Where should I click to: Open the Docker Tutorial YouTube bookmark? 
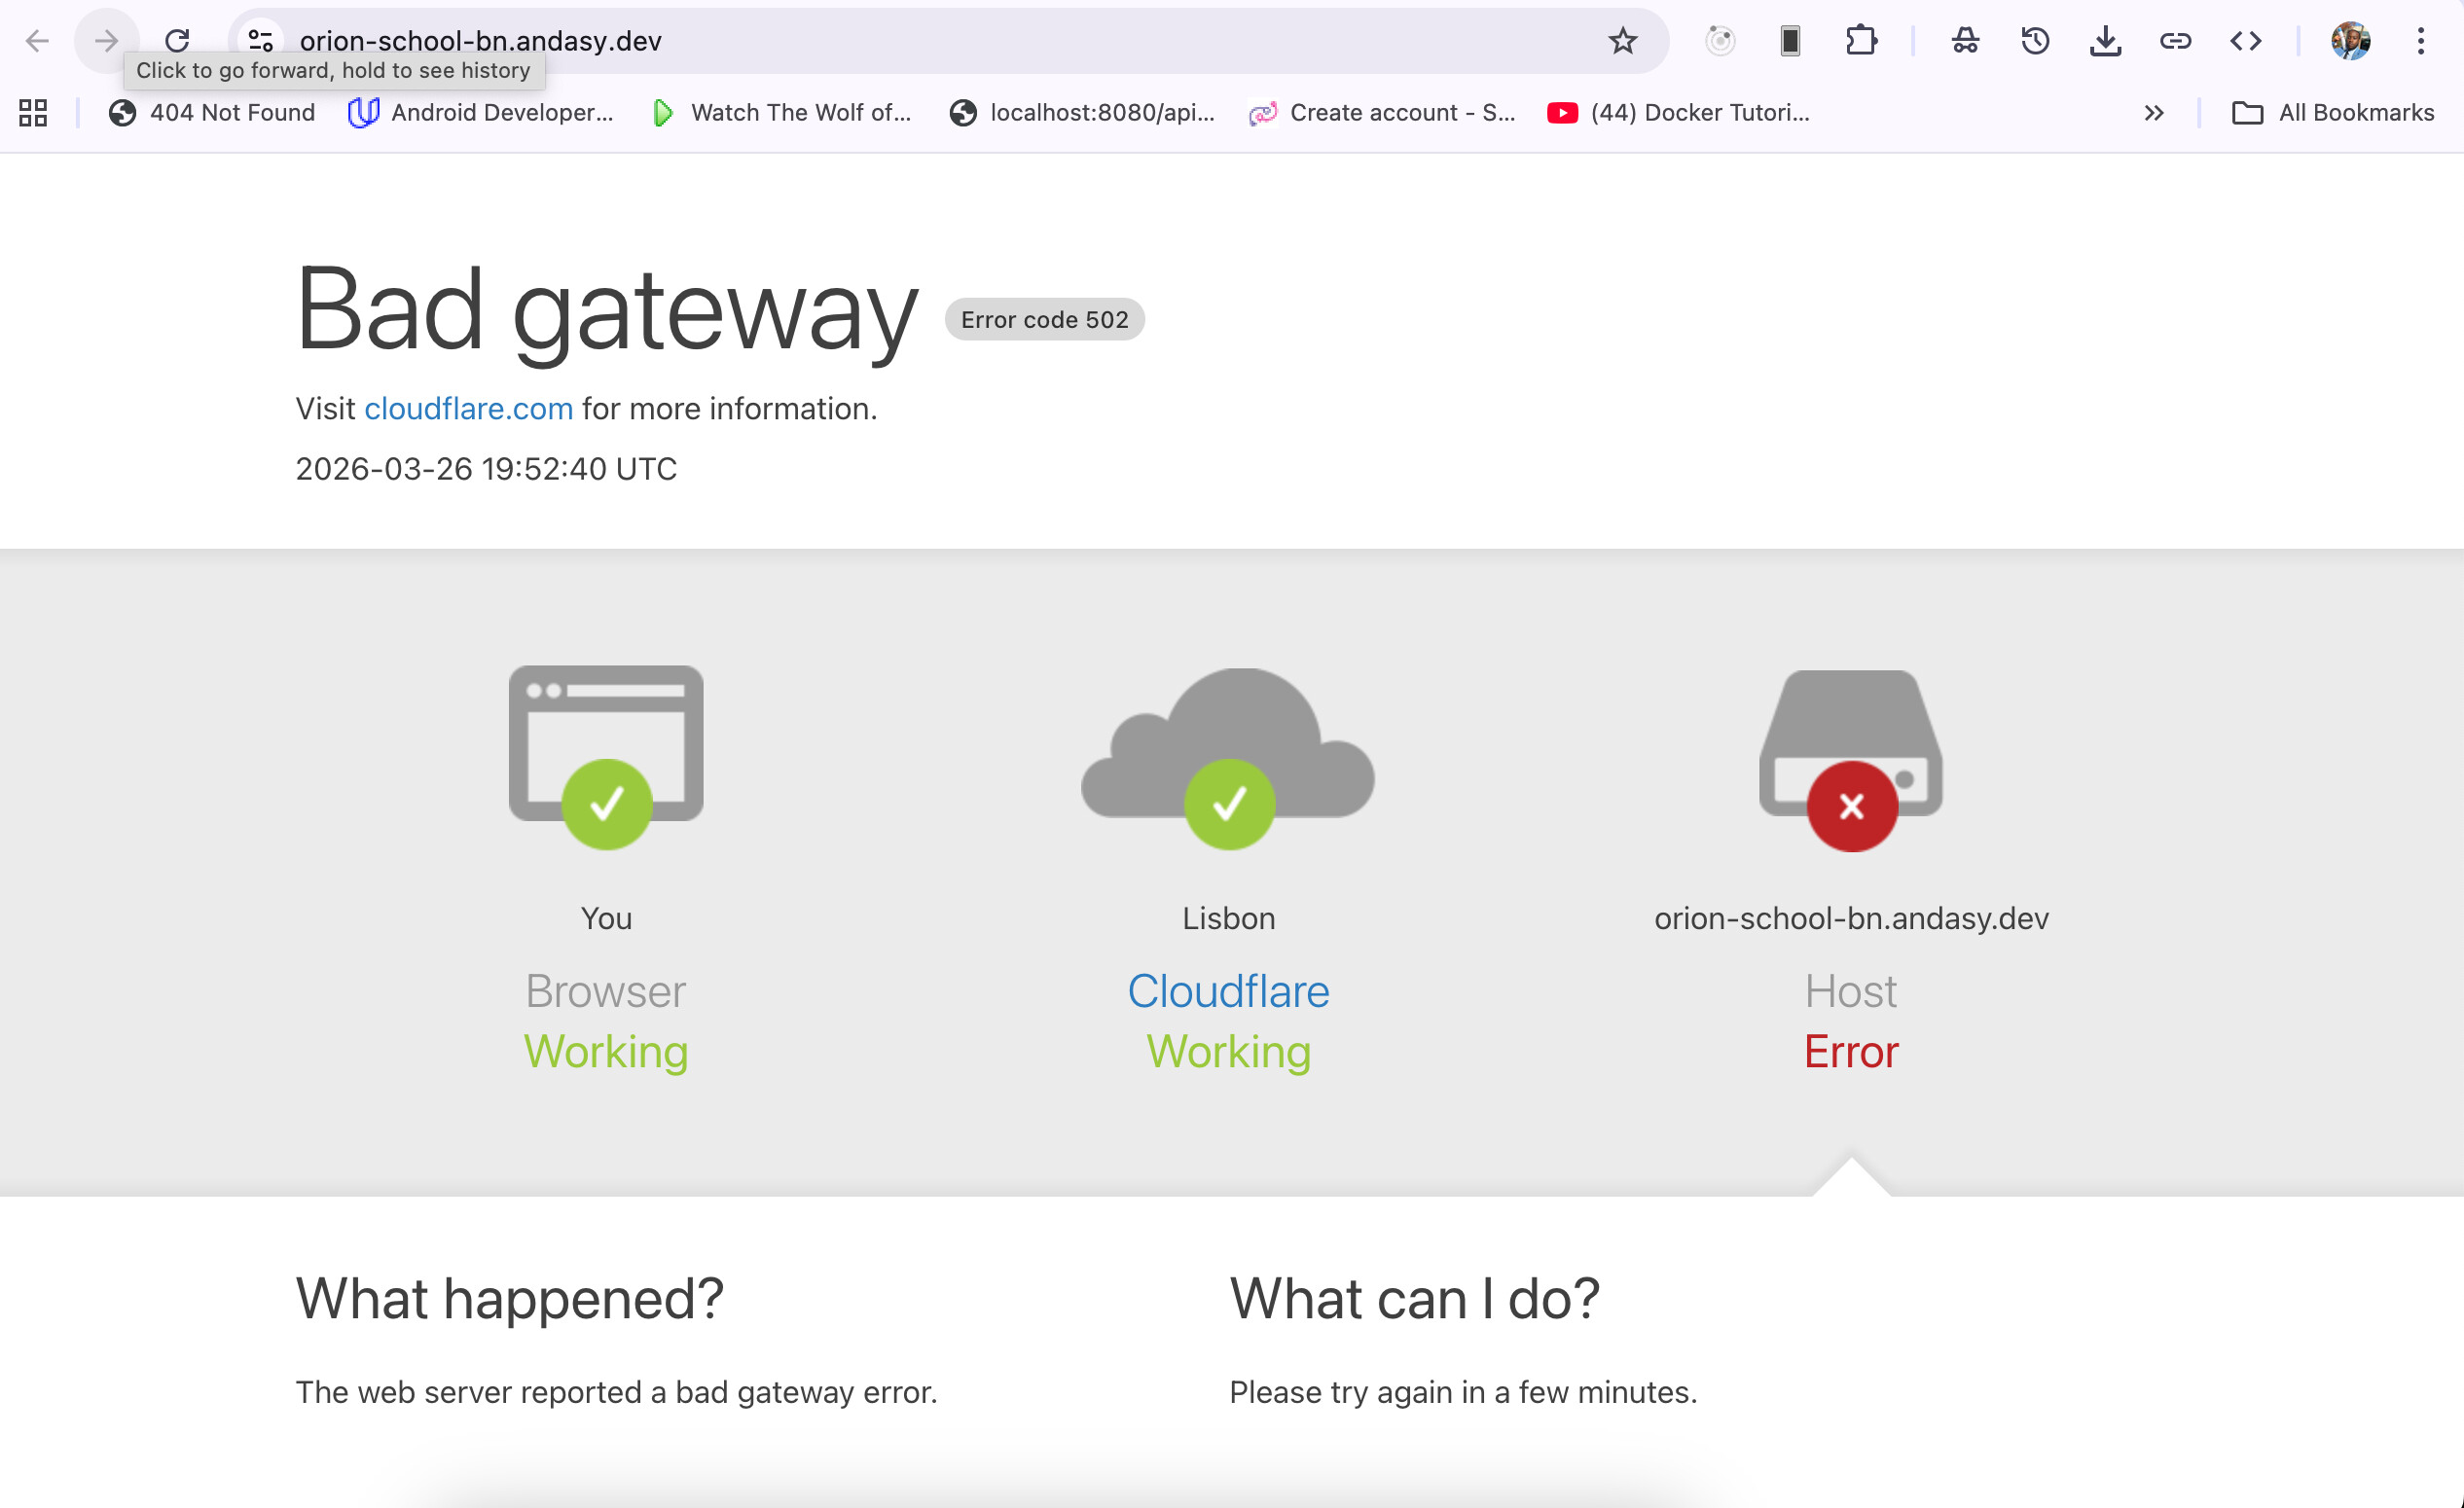click(x=1679, y=113)
